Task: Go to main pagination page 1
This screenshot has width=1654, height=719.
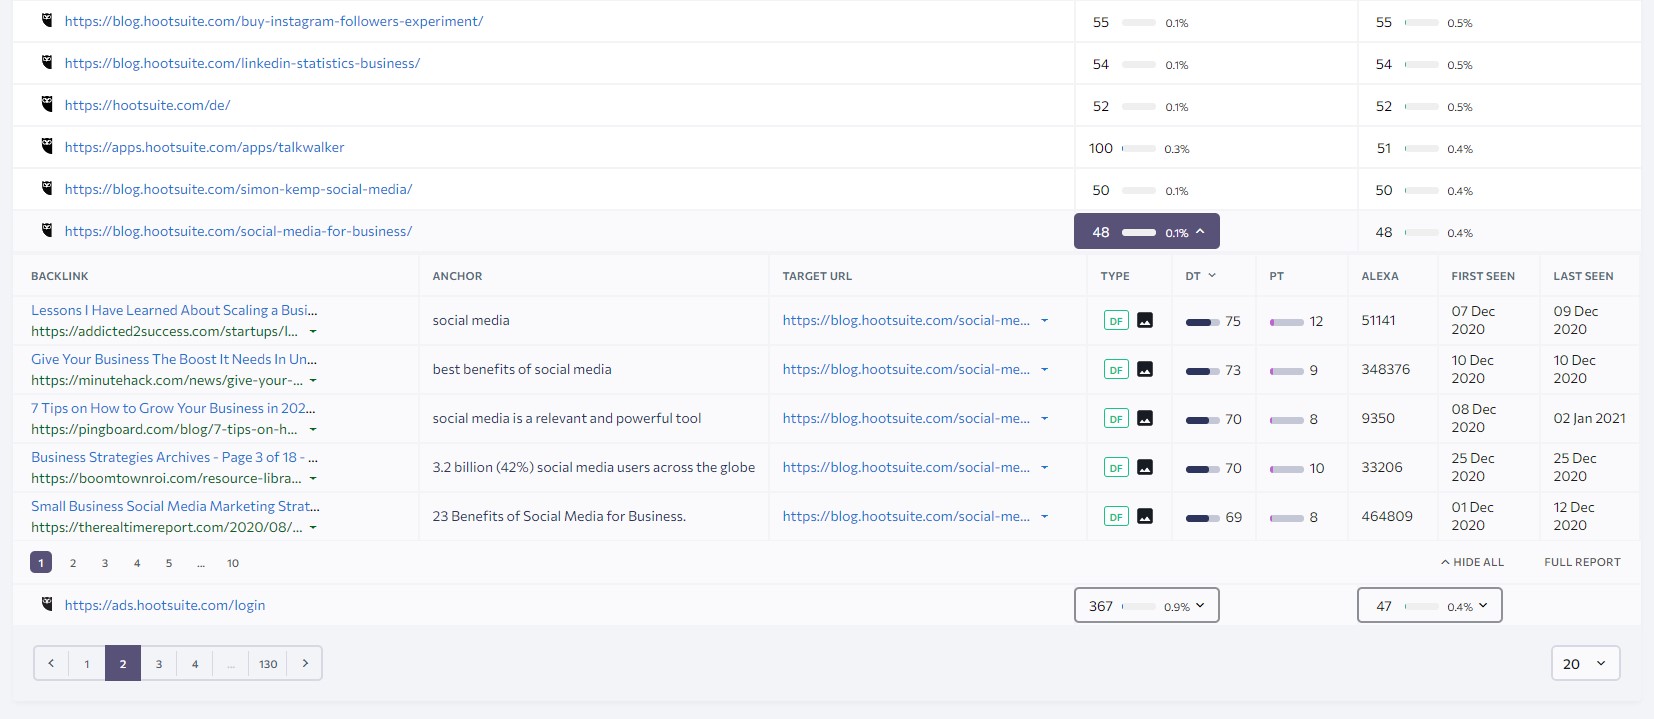Action: pos(87,663)
